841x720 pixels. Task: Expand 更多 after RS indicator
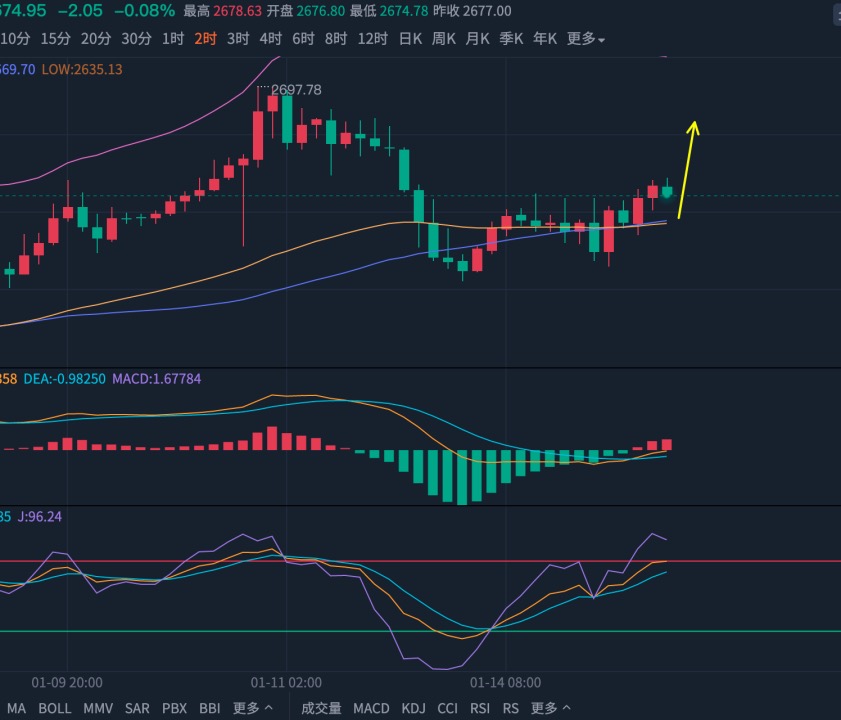pyautogui.click(x=551, y=708)
